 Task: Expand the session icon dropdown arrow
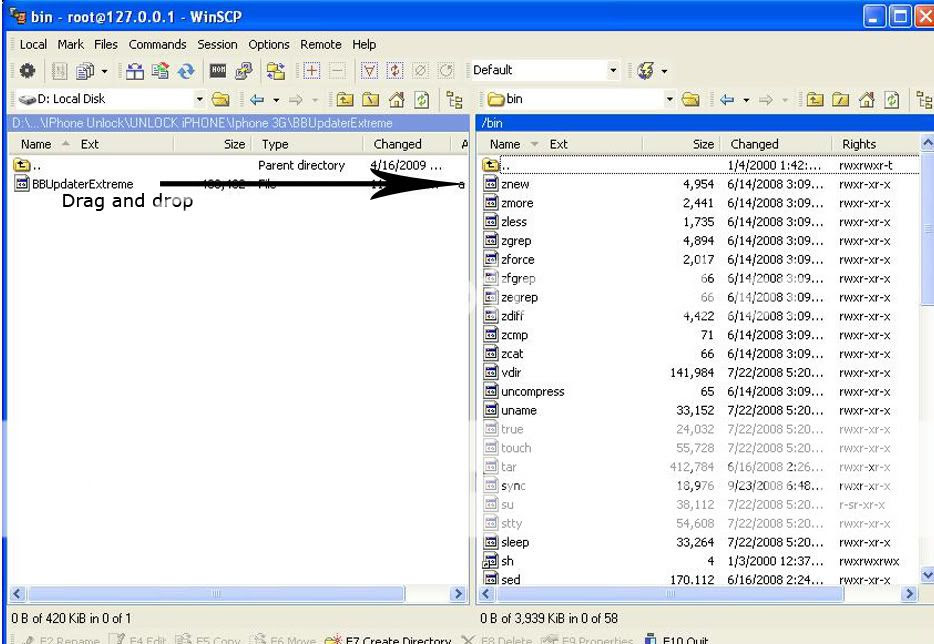click(x=664, y=71)
